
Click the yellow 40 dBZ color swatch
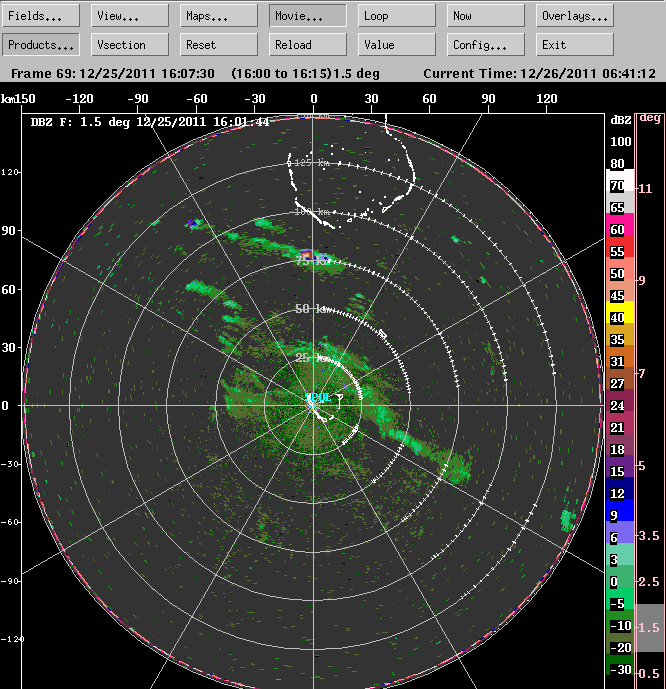[620, 312]
